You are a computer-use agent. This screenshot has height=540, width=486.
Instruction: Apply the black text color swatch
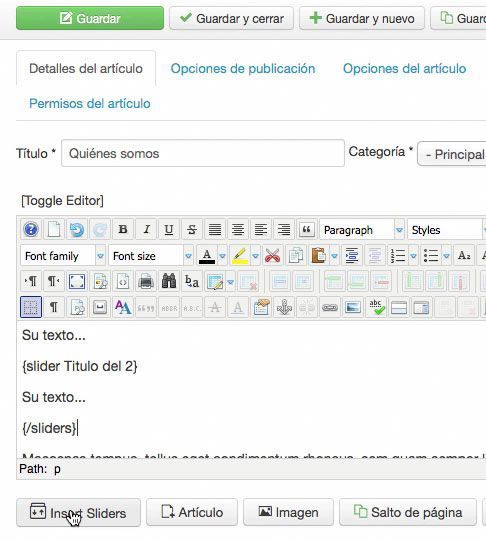207,256
